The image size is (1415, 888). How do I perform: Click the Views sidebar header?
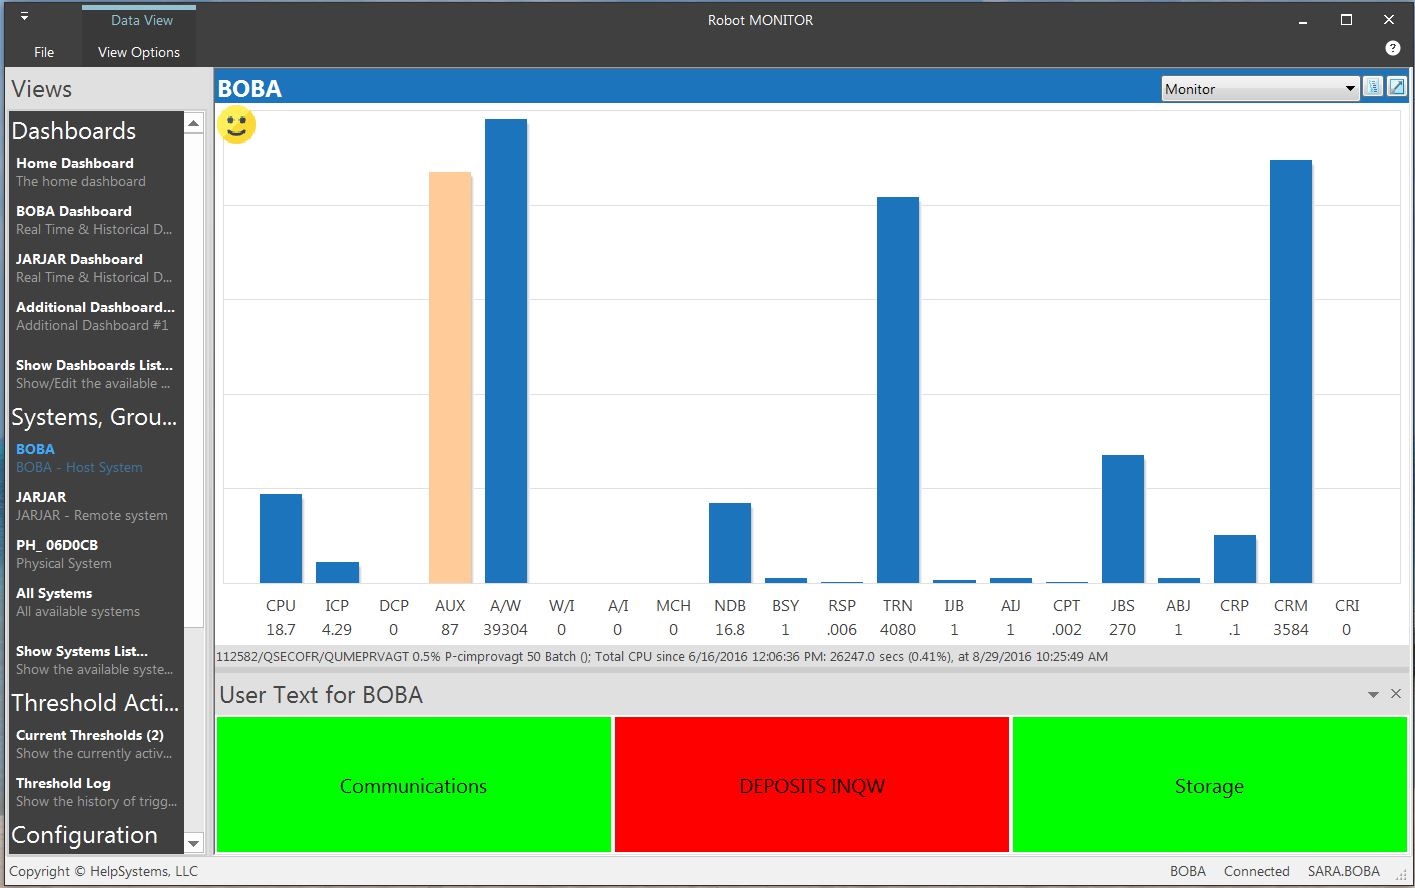point(42,89)
